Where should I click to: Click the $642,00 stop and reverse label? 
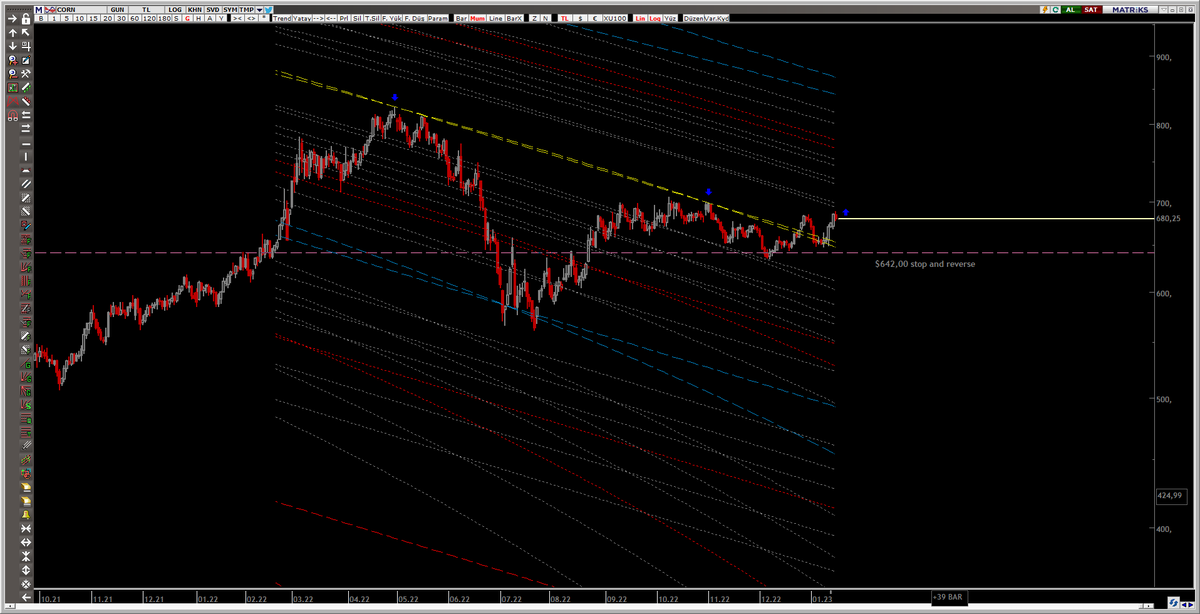(x=924, y=264)
